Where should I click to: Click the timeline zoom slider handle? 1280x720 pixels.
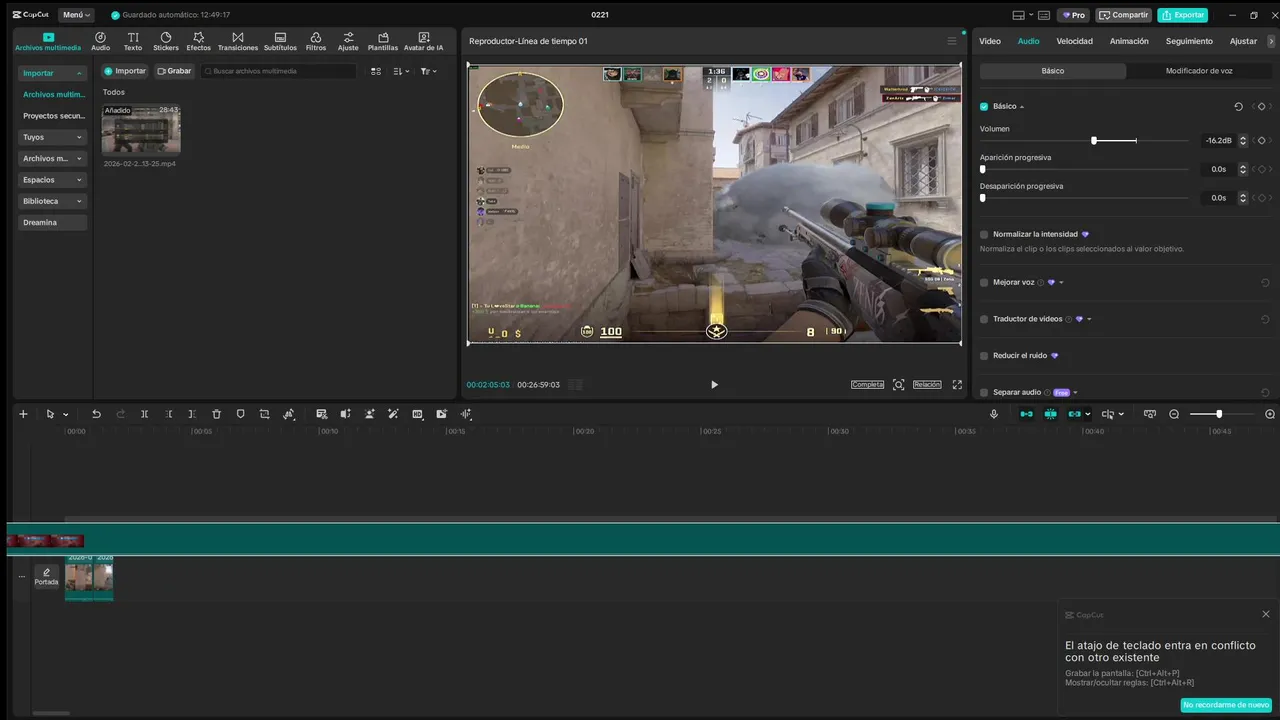[1219, 414]
